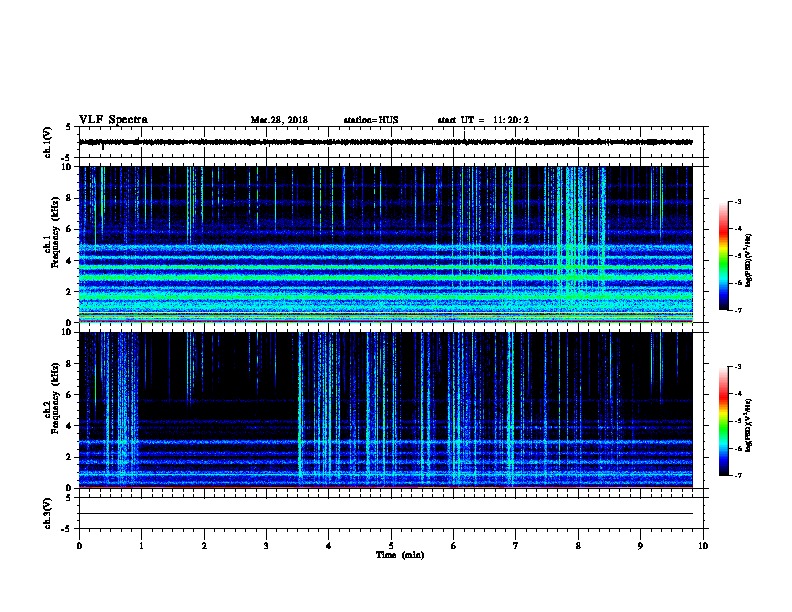Click the time axis tick label "3"
This screenshot has height=612, width=792.
[266, 546]
